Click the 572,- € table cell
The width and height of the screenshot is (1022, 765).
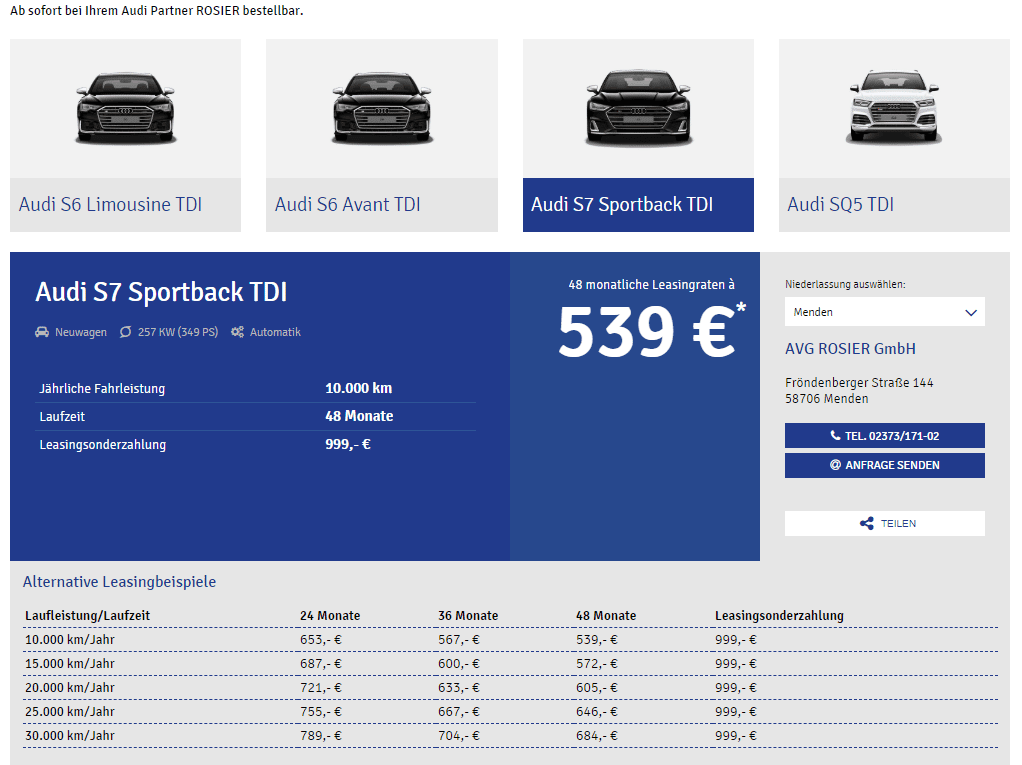point(597,664)
